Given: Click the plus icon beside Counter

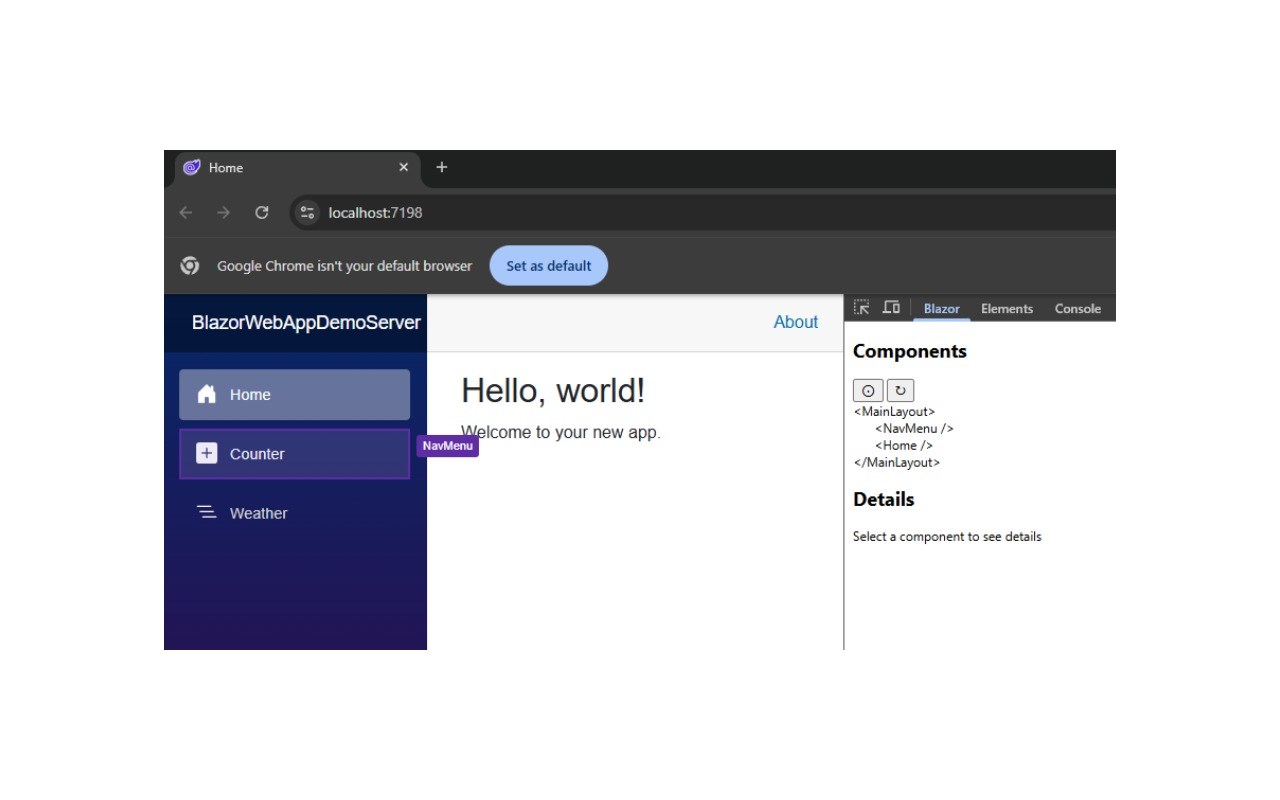Looking at the screenshot, I should click(207, 453).
